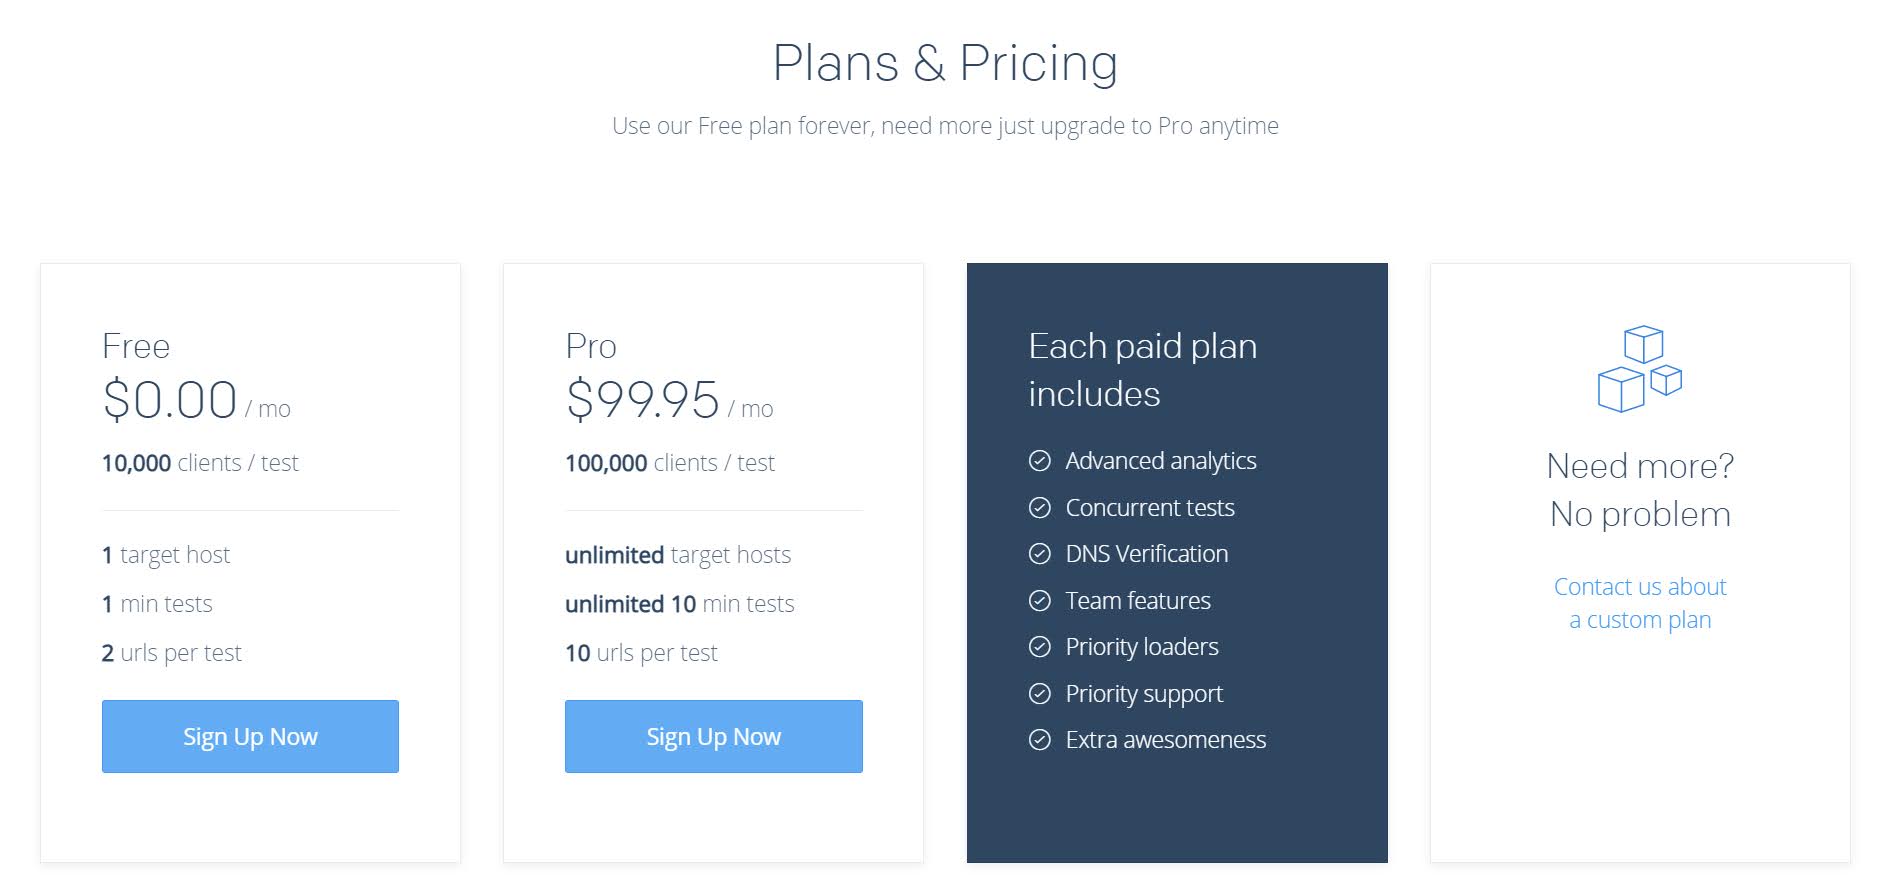Click checkmark icon beside Extra awesomeness
The width and height of the screenshot is (1891, 896).
(x=1040, y=740)
